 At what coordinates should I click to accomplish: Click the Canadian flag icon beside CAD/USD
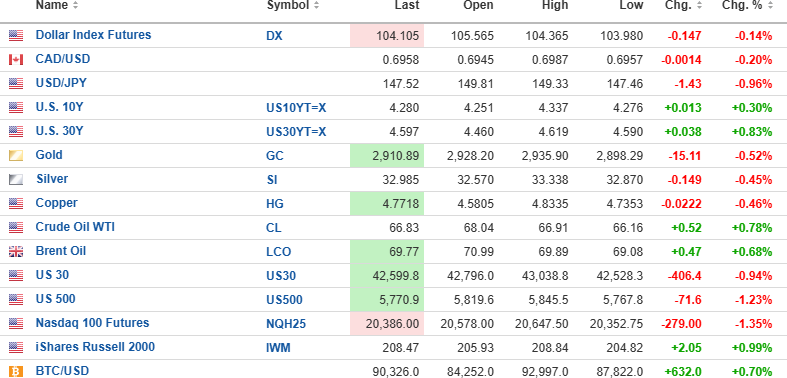[x=16, y=60]
